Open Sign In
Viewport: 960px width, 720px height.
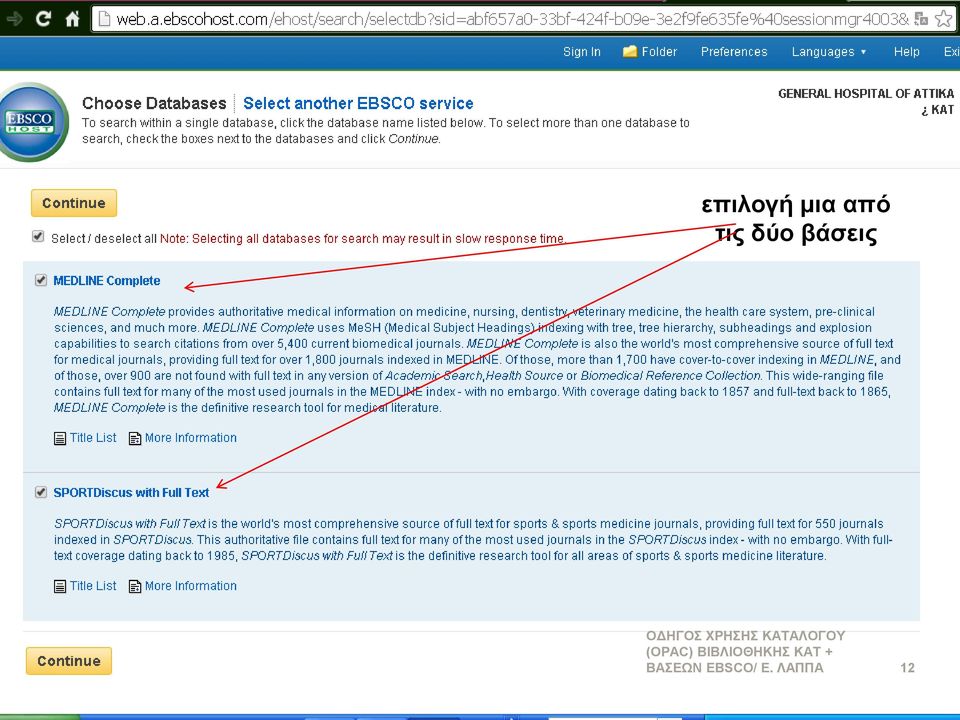pos(582,52)
